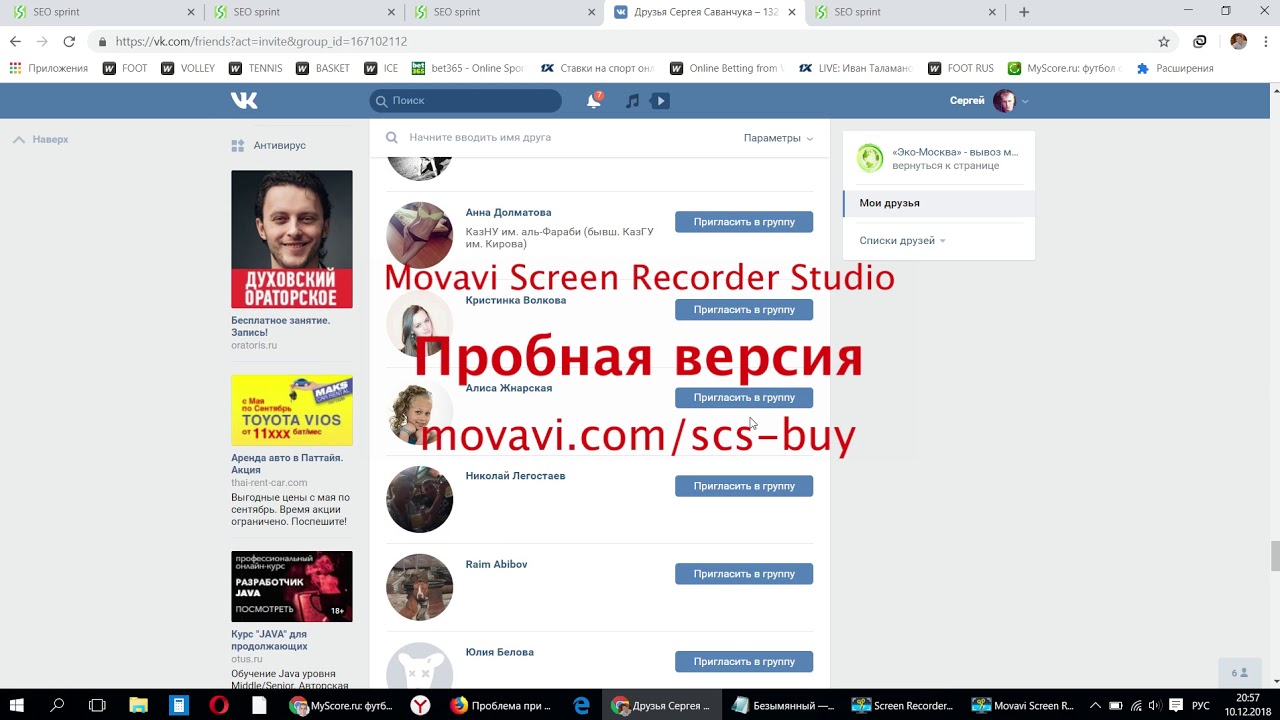Click the Антивирус grid icon
Screen dimensions: 1280x720
[238, 146]
